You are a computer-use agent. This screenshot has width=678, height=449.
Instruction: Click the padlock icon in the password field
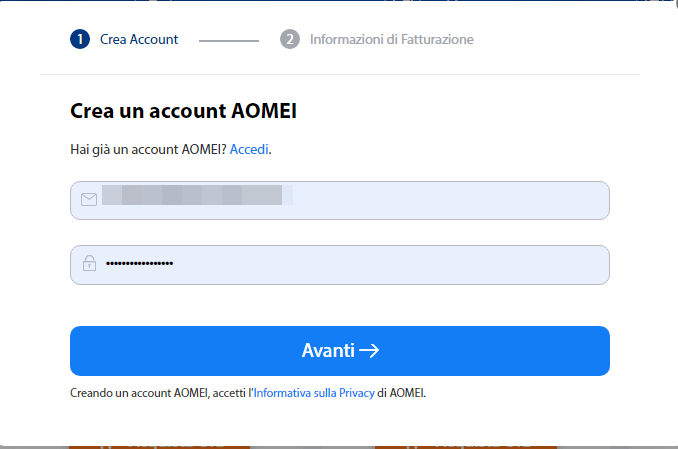click(x=89, y=264)
